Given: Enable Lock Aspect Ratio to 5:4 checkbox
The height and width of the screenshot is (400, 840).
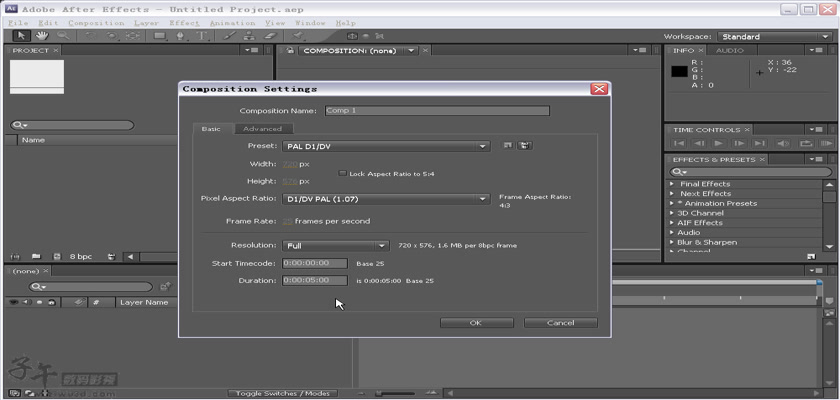Looking at the screenshot, I should (x=343, y=173).
